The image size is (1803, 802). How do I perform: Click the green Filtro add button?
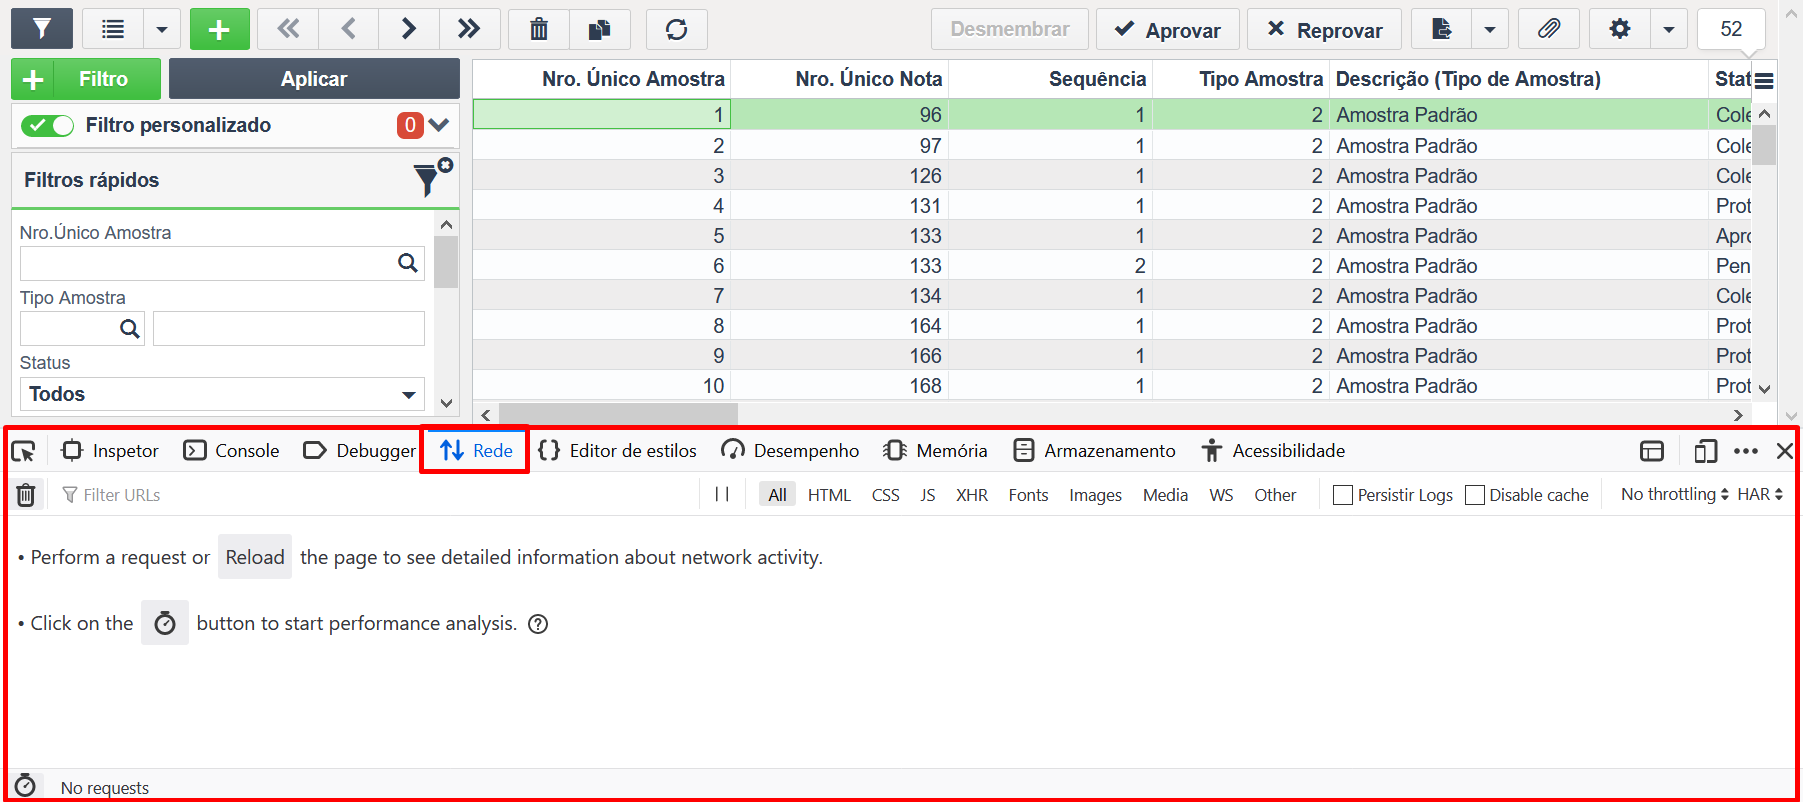pos(85,78)
